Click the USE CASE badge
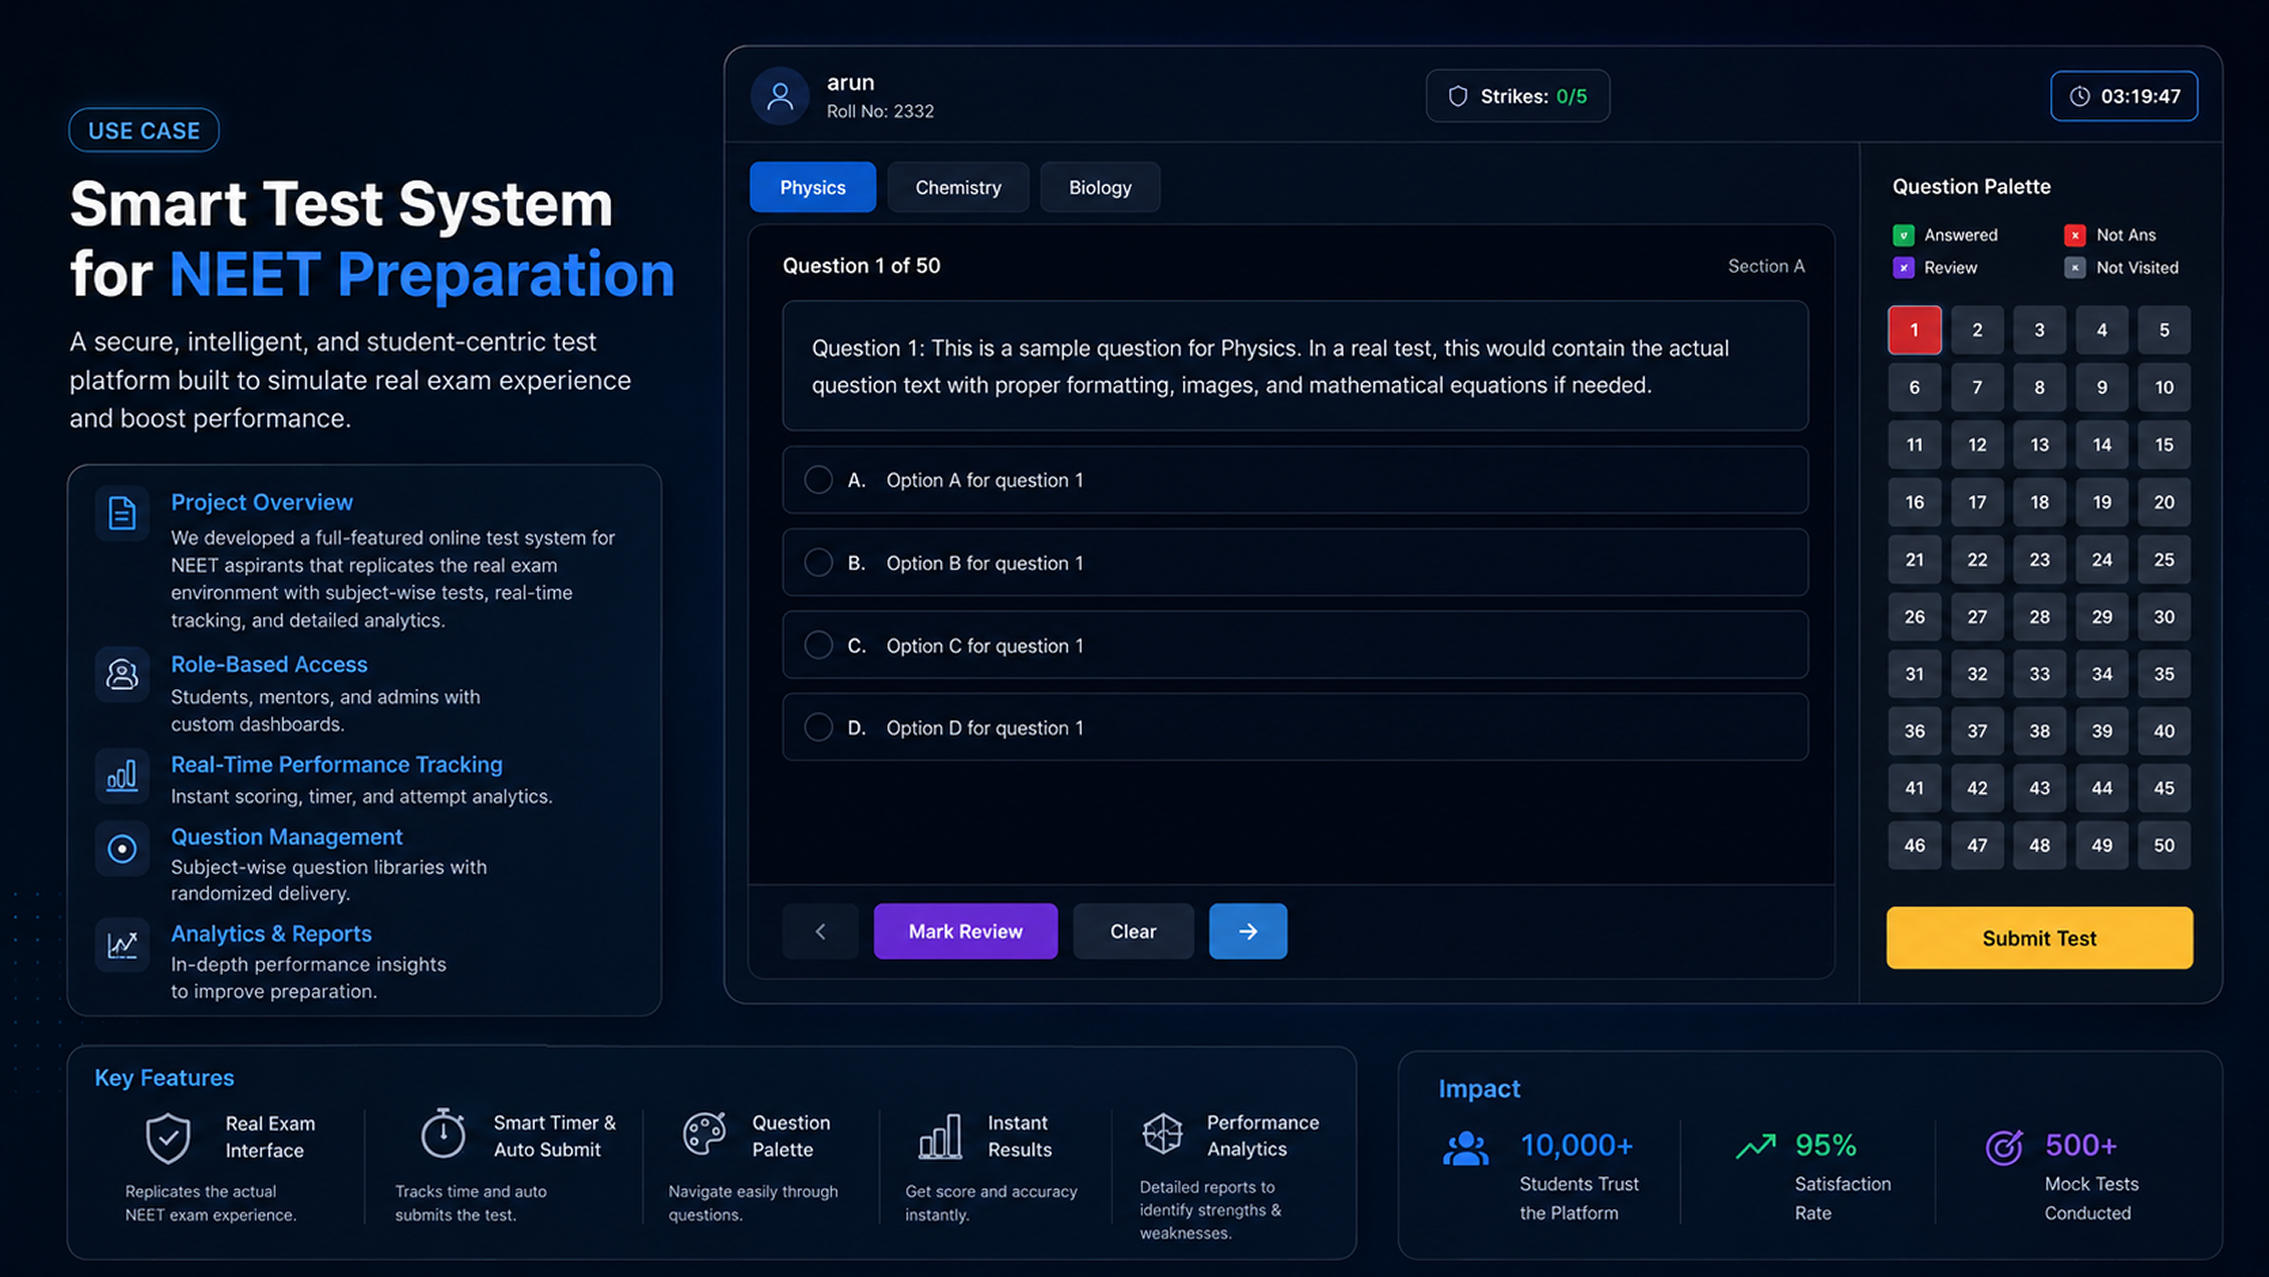The image size is (2269, 1277). click(144, 130)
